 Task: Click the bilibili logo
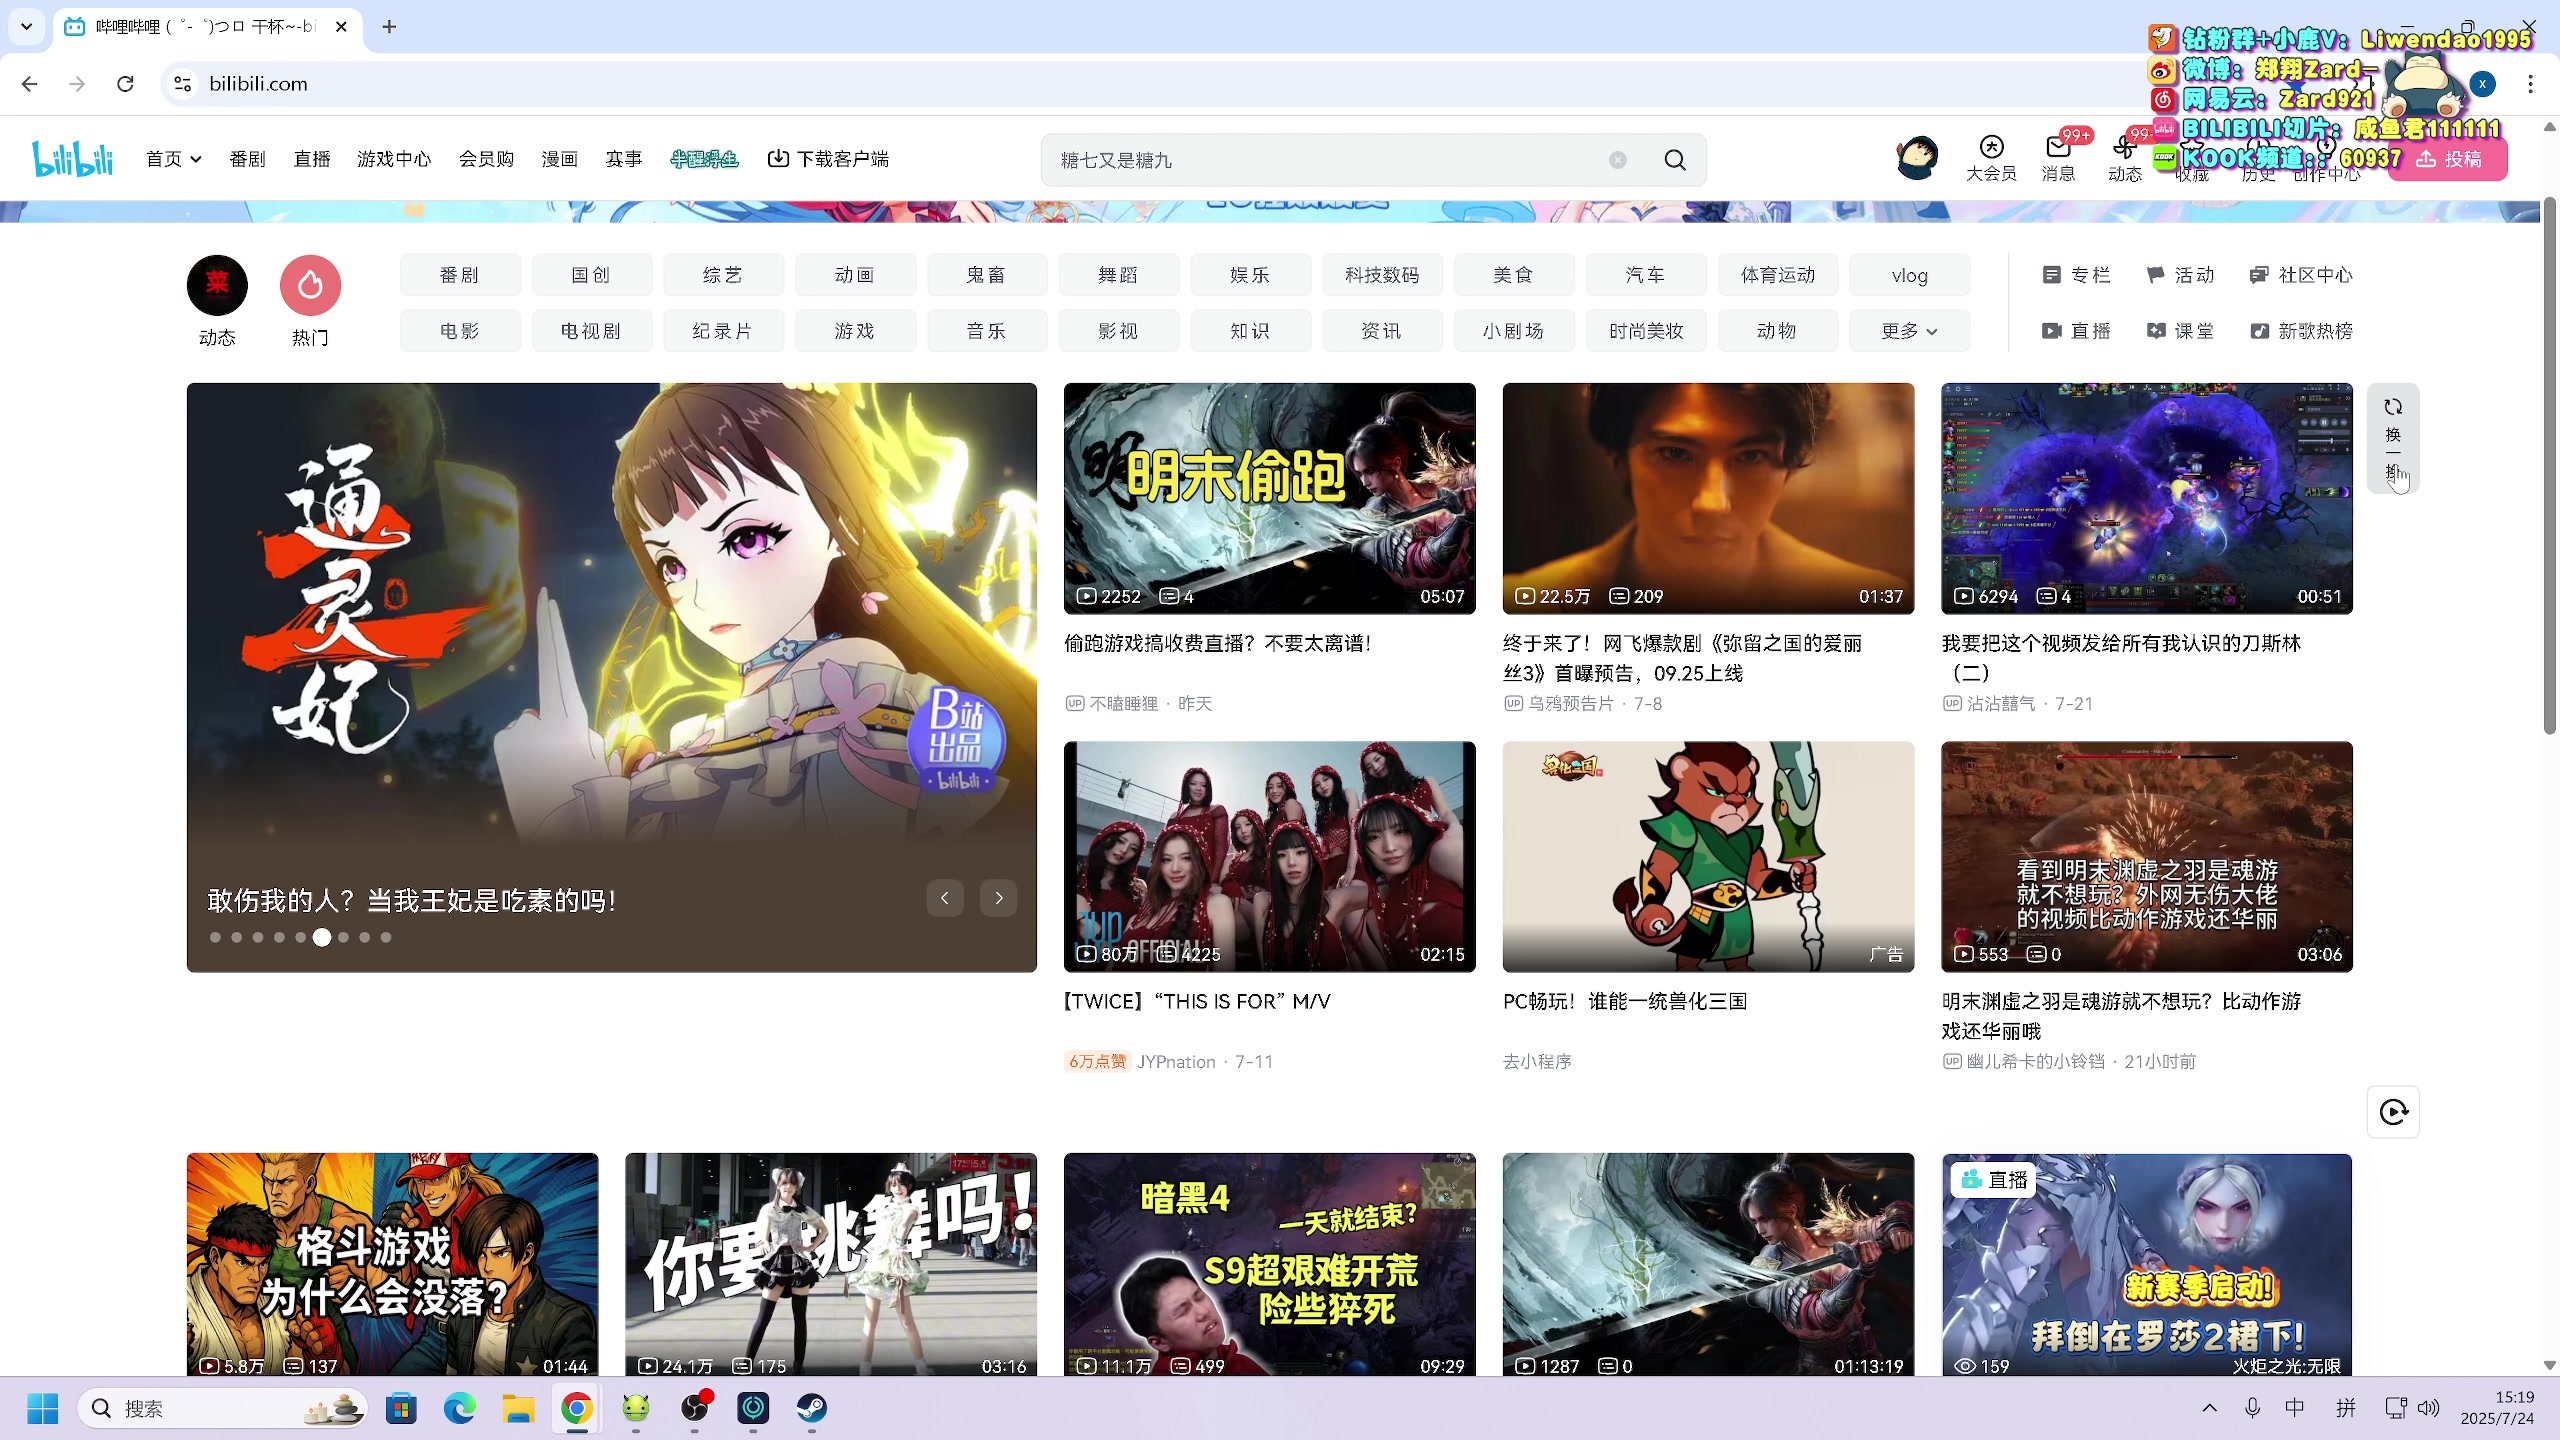coord(73,158)
